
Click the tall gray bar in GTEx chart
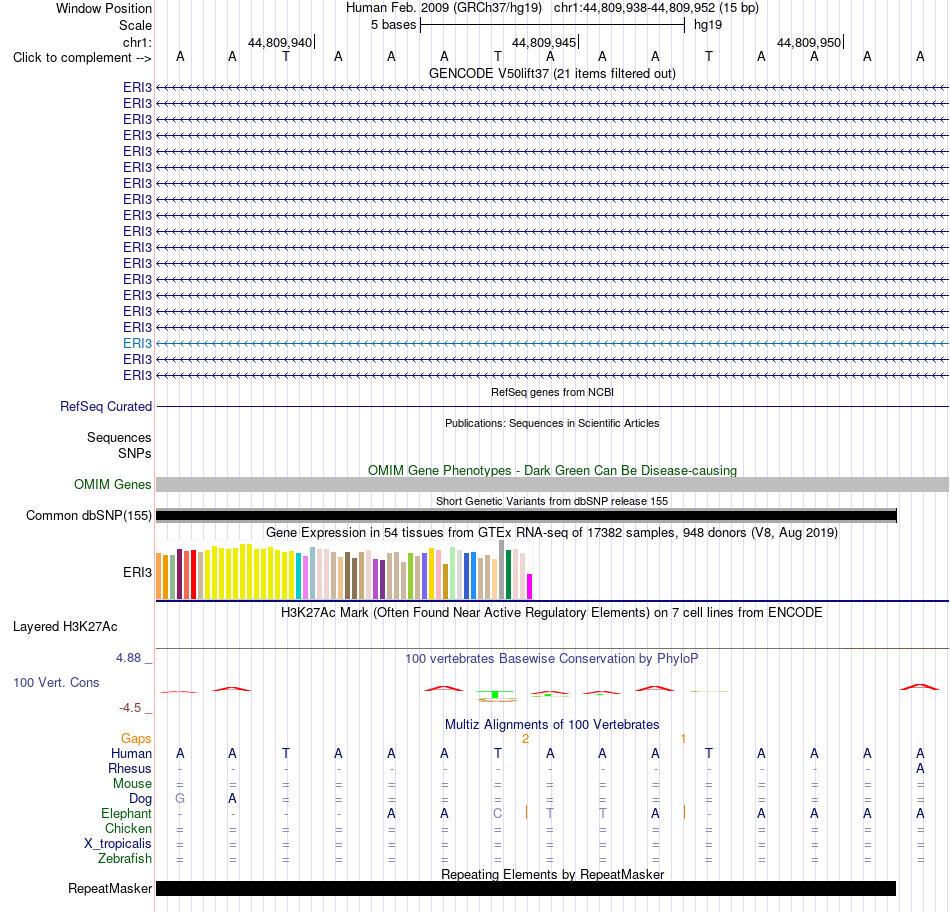click(x=502, y=570)
